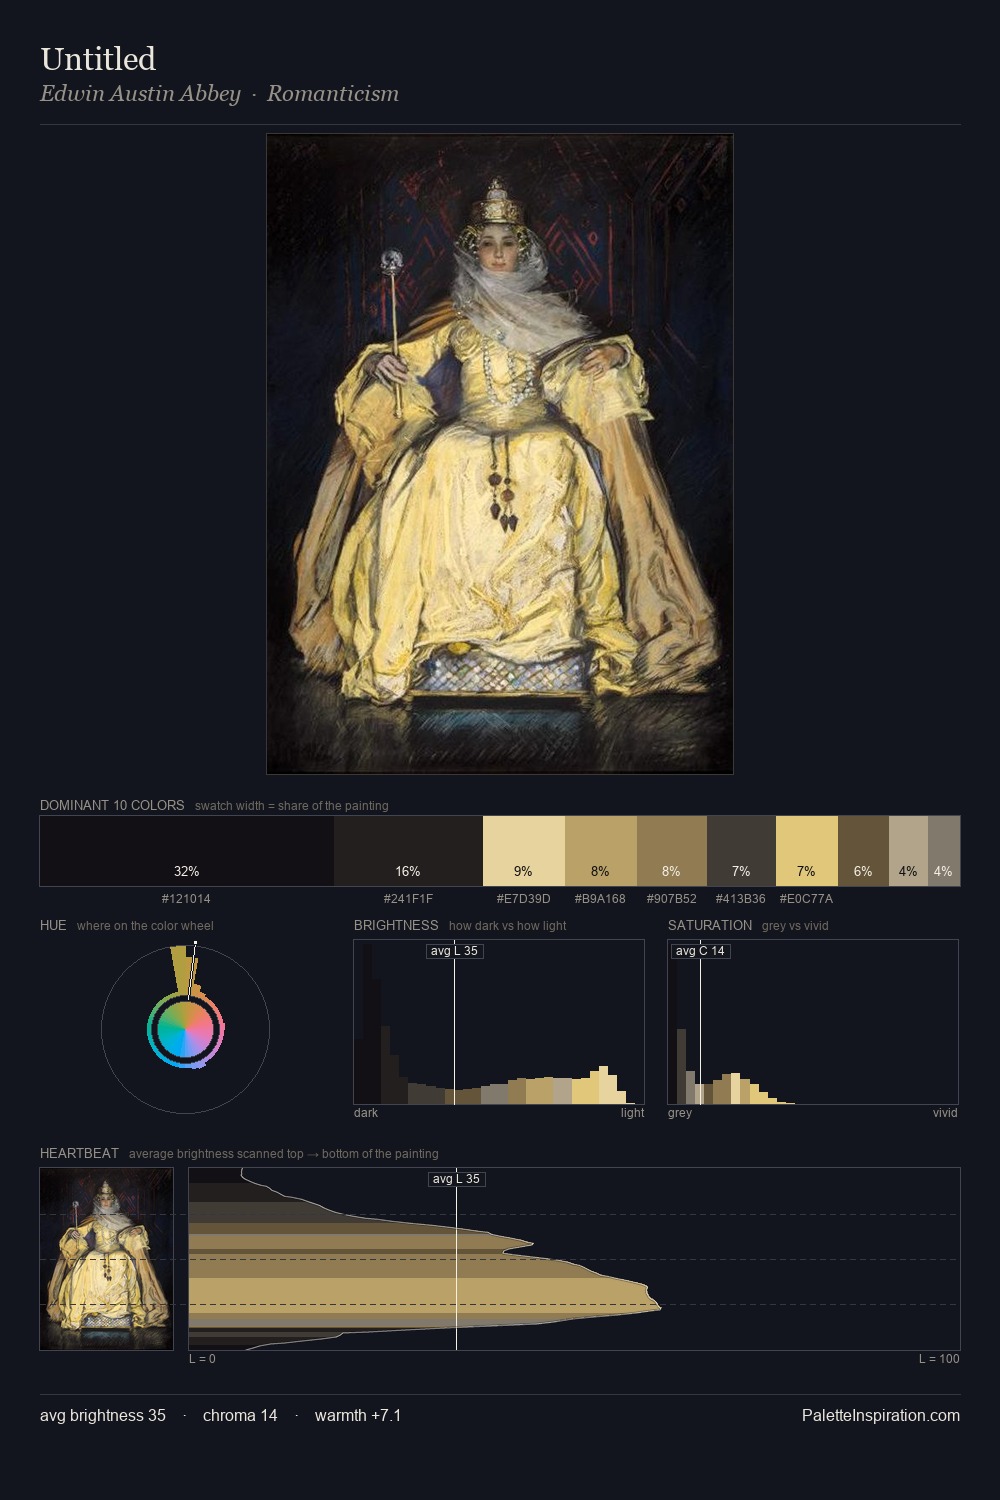Click avg L 35 label in heartbeat chart
The width and height of the screenshot is (1000, 1500).
tap(457, 1179)
